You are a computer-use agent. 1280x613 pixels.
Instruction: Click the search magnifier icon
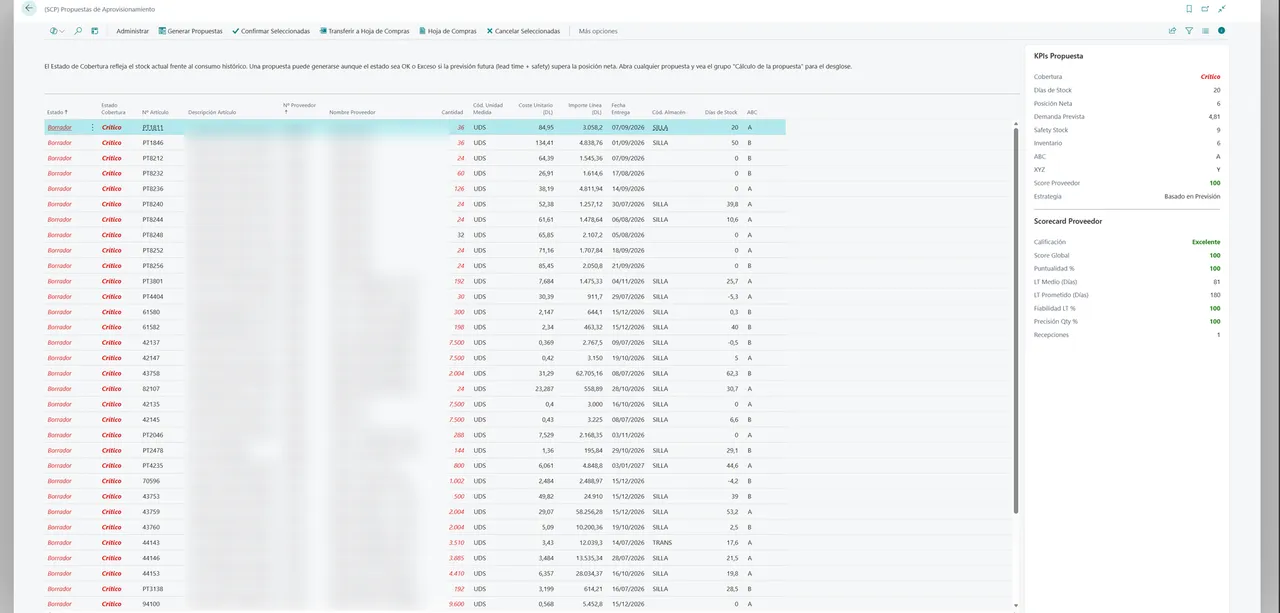tap(78, 31)
